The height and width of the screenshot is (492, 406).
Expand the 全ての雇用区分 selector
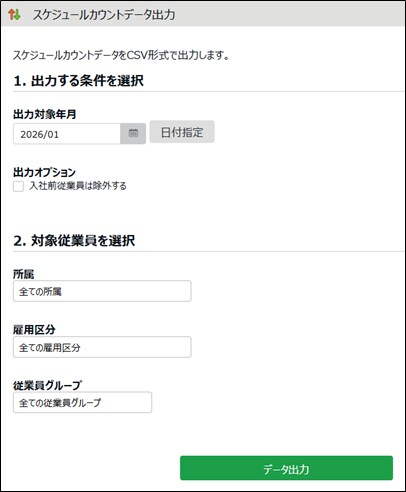coord(102,347)
